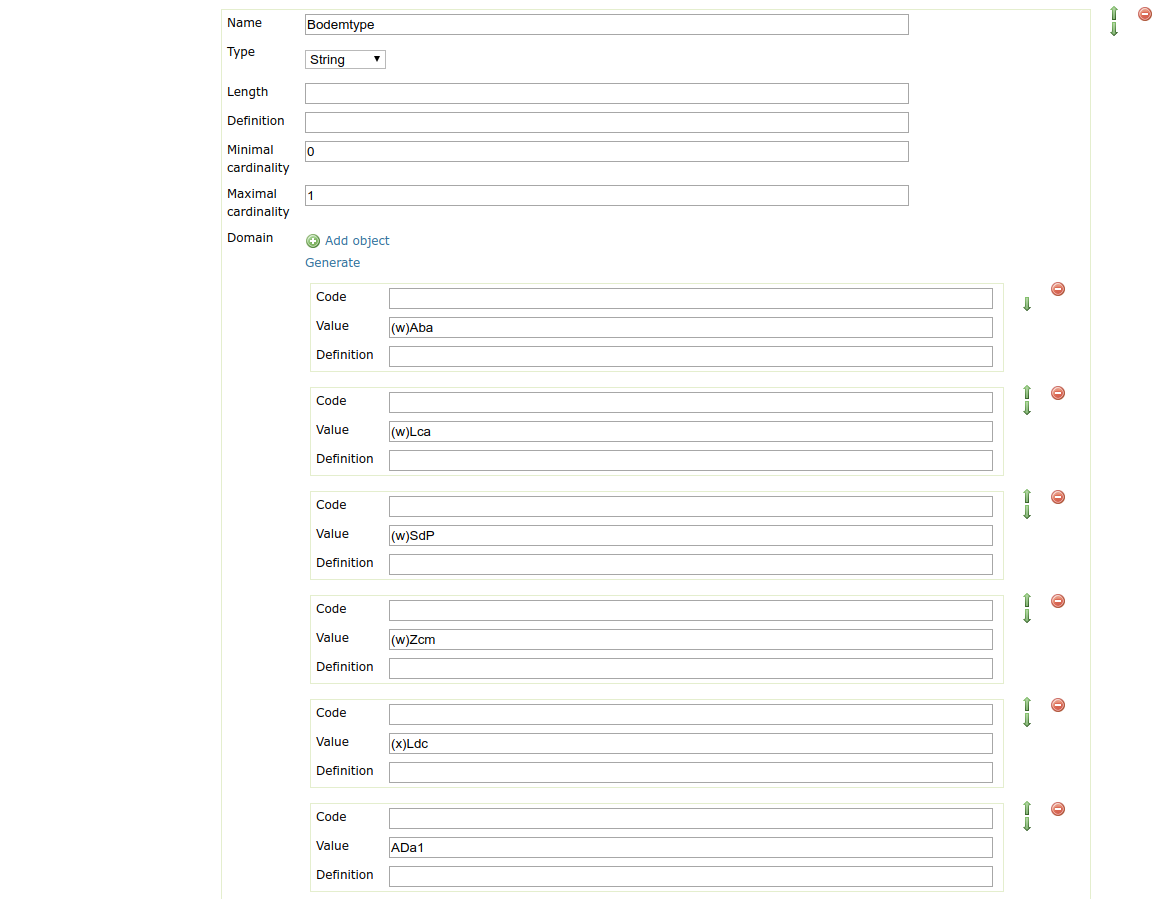The width and height of the screenshot is (1175, 899).
Task: Move the Bodemtype attribute up
Action: point(1114,13)
